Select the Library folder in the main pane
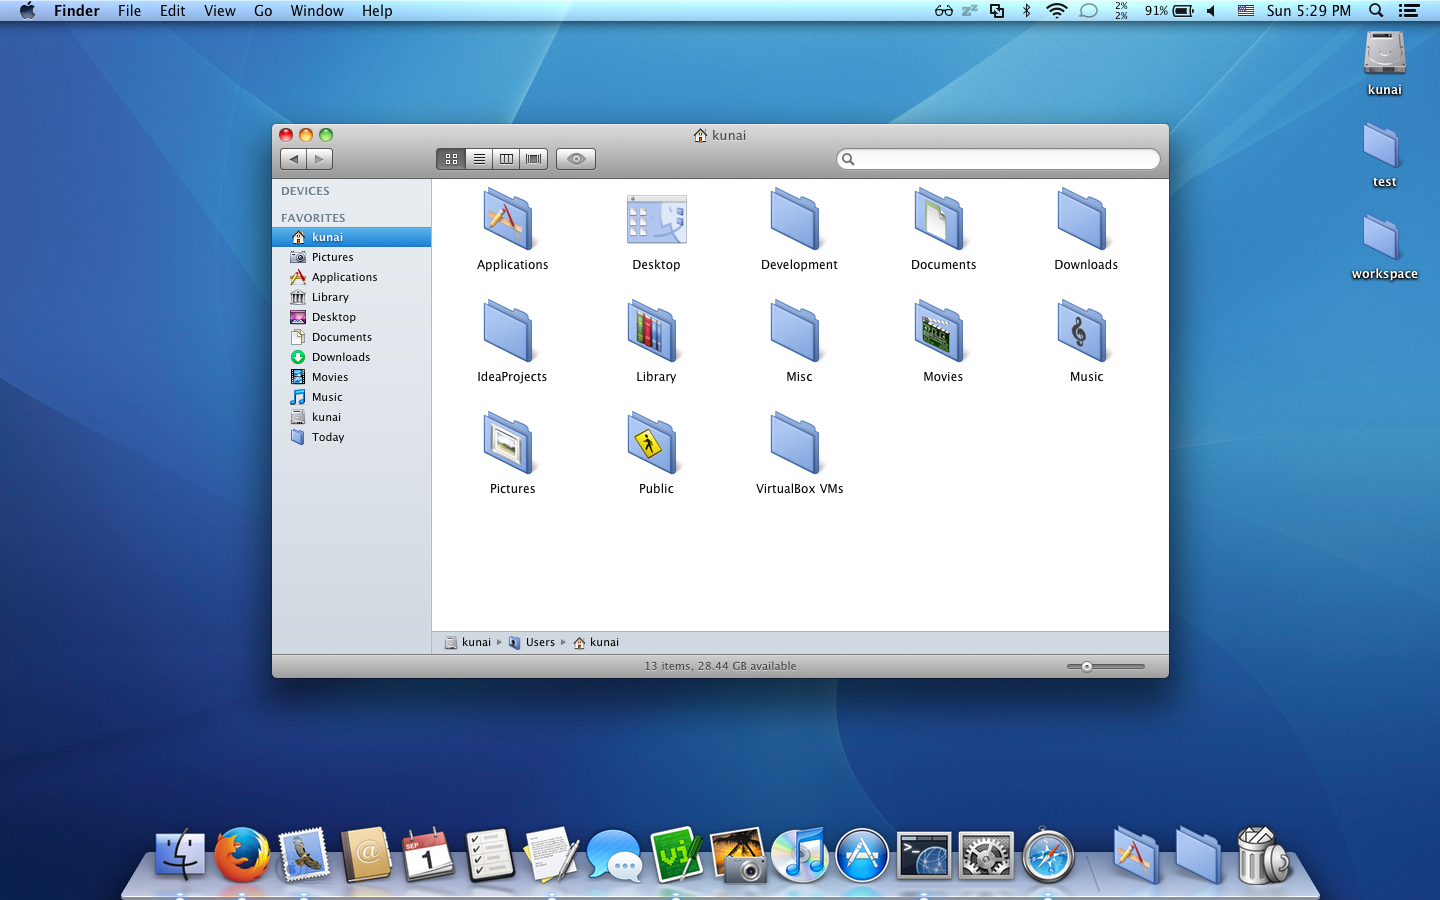The height and width of the screenshot is (900, 1440). tap(655, 332)
